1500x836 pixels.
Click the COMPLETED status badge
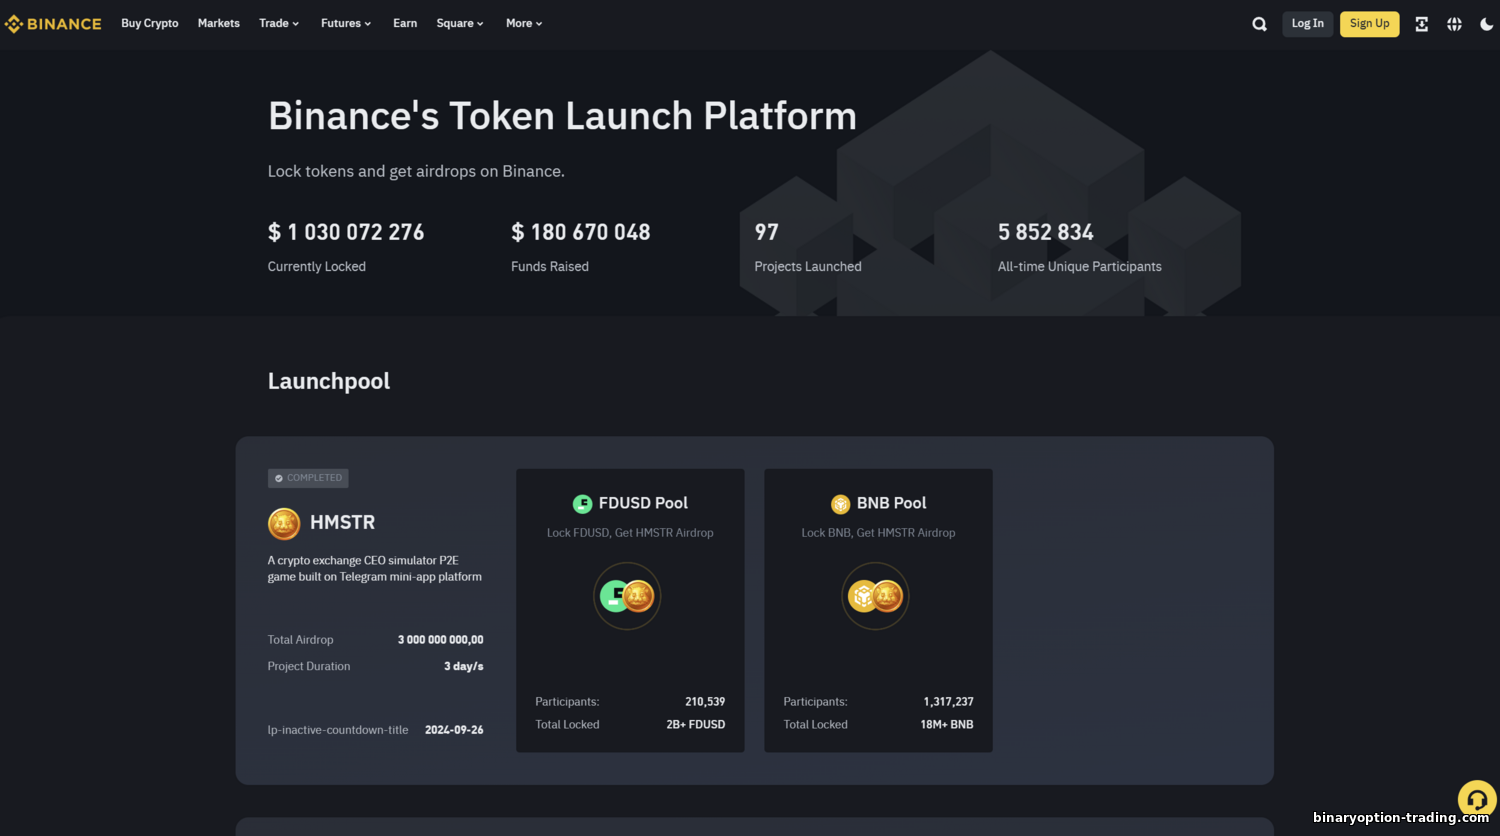click(x=308, y=478)
